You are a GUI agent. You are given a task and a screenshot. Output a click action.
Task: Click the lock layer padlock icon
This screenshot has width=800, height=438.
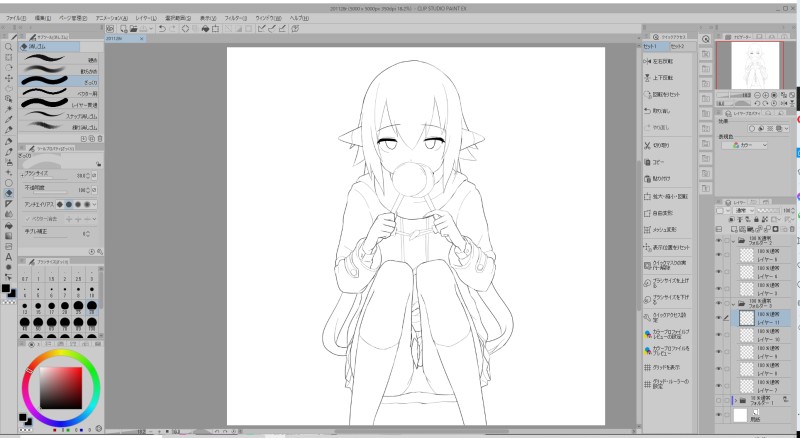point(757,220)
